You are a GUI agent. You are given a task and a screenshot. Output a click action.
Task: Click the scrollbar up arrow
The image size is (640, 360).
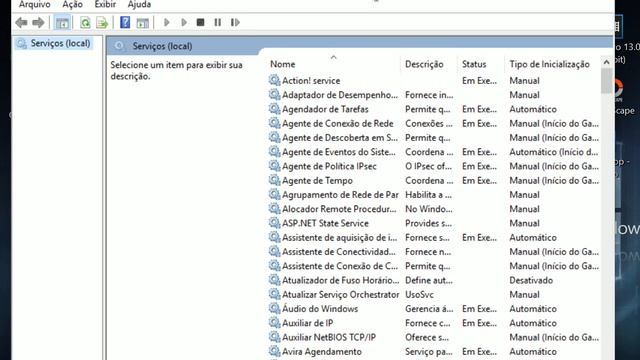click(x=606, y=62)
